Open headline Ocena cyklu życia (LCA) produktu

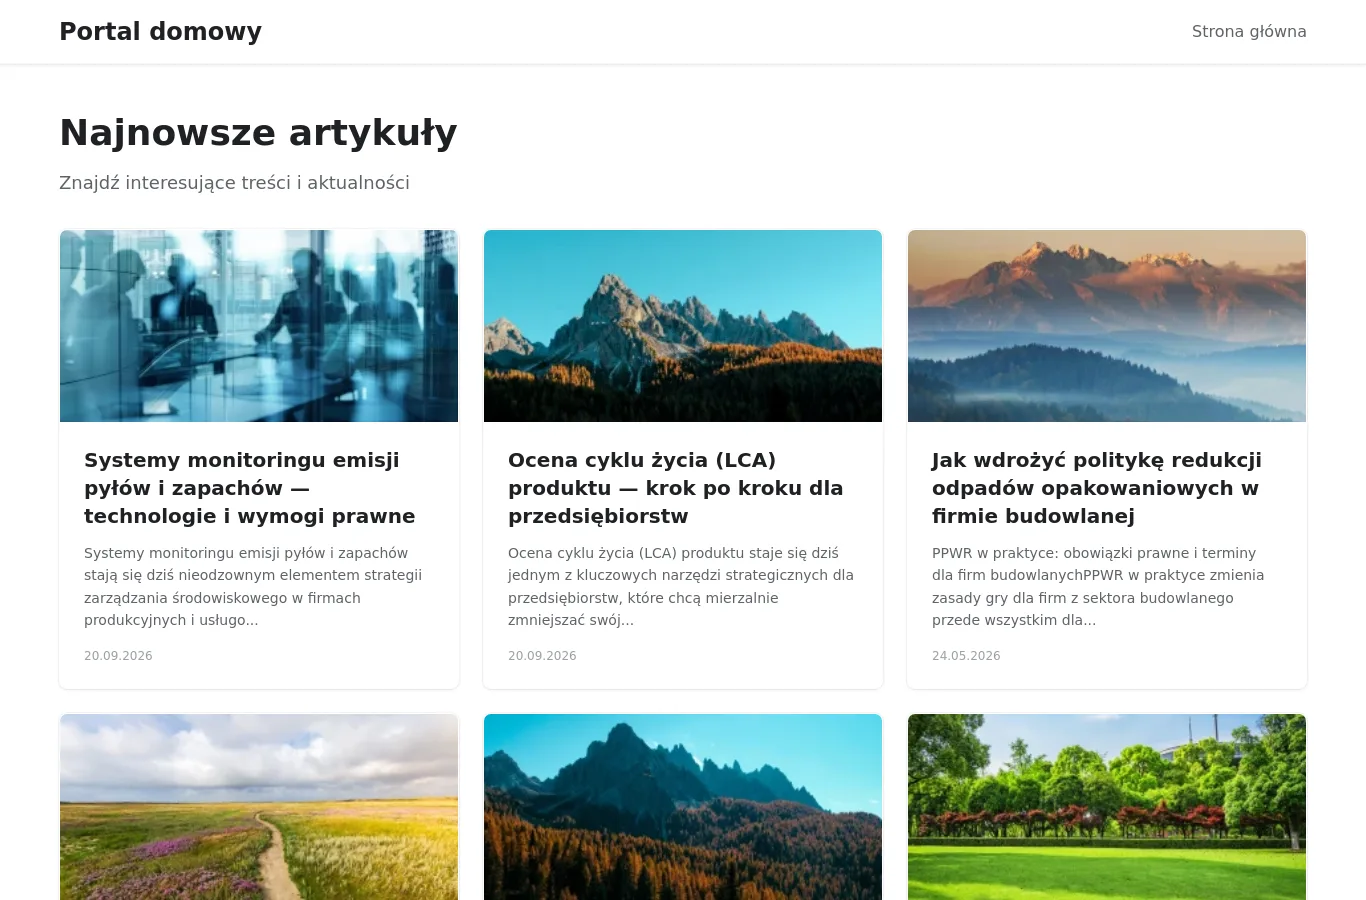click(x=676, y=488)
